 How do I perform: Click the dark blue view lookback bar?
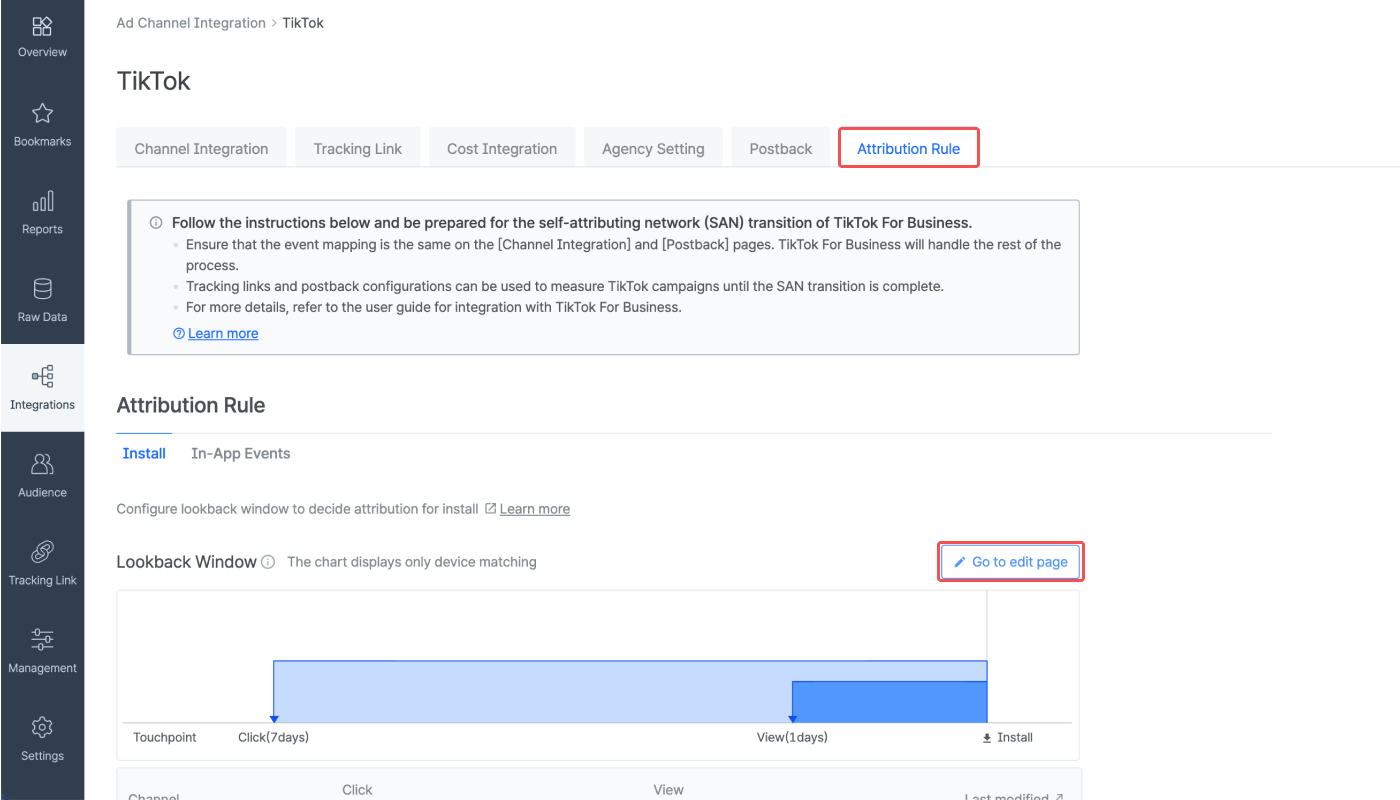click(890, 702)
